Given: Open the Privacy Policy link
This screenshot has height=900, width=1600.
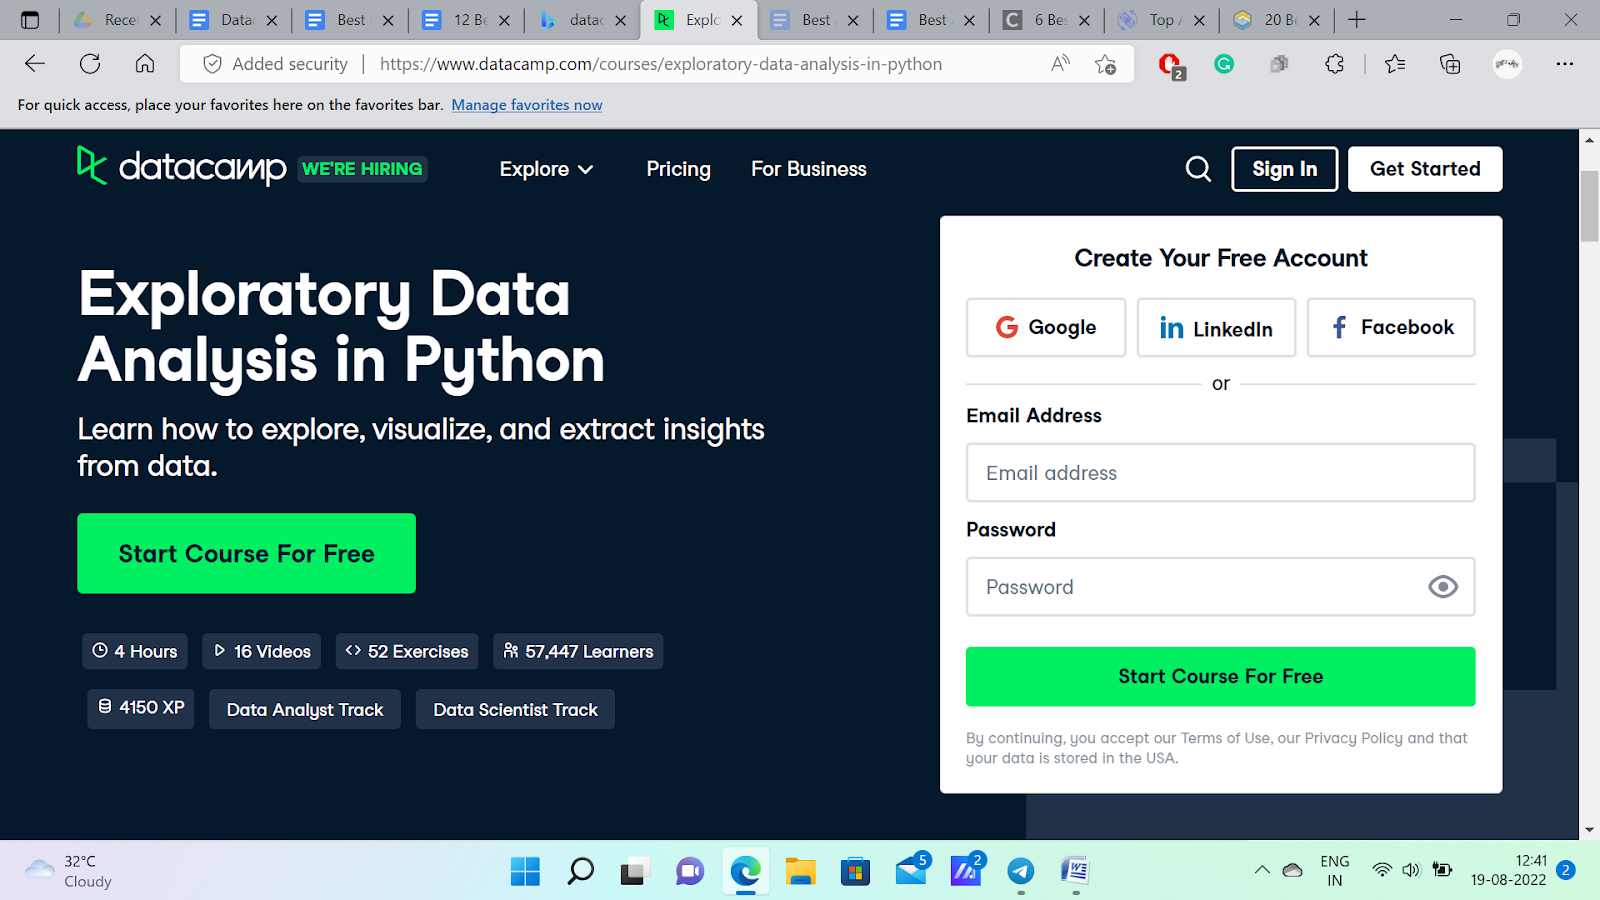Looking at the screenshot, I should pos(1353,738).
